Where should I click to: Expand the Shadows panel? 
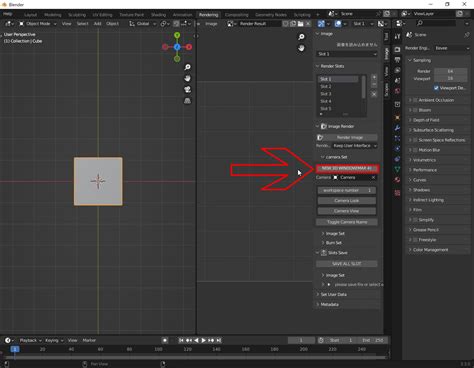[421, 190]
